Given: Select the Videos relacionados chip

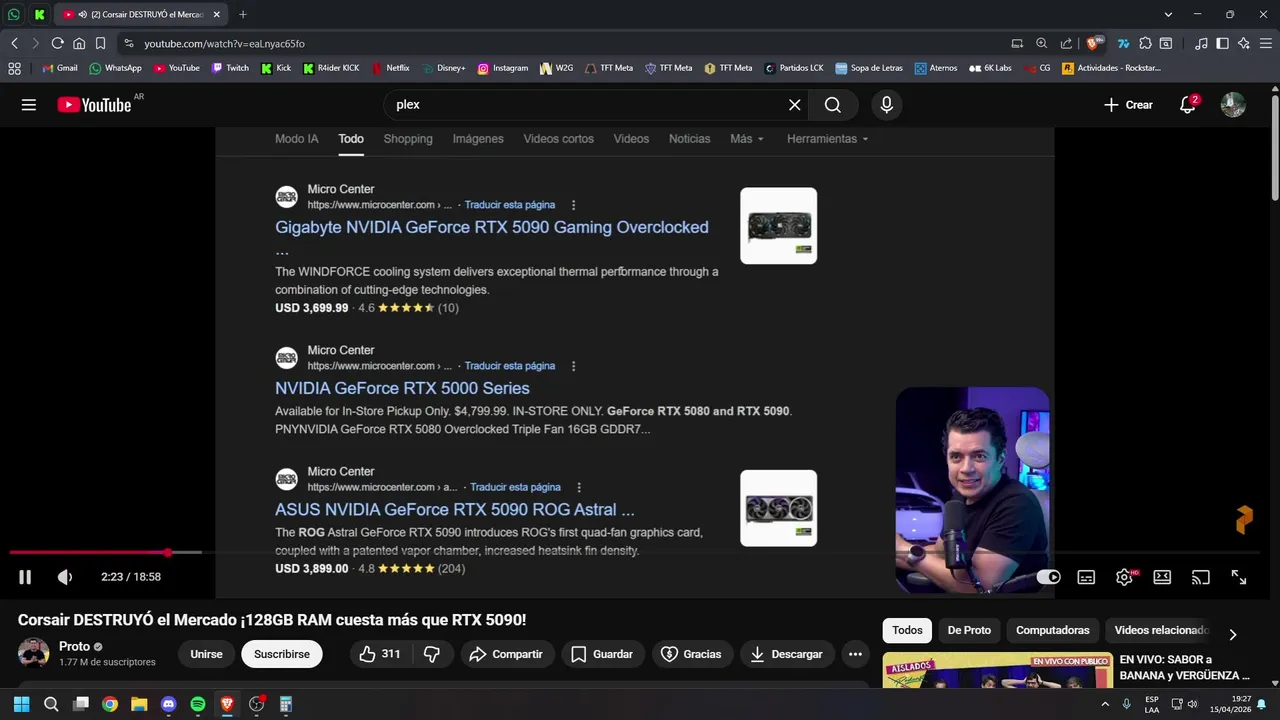Looking at the screenshot, I should coord(1161,630).
